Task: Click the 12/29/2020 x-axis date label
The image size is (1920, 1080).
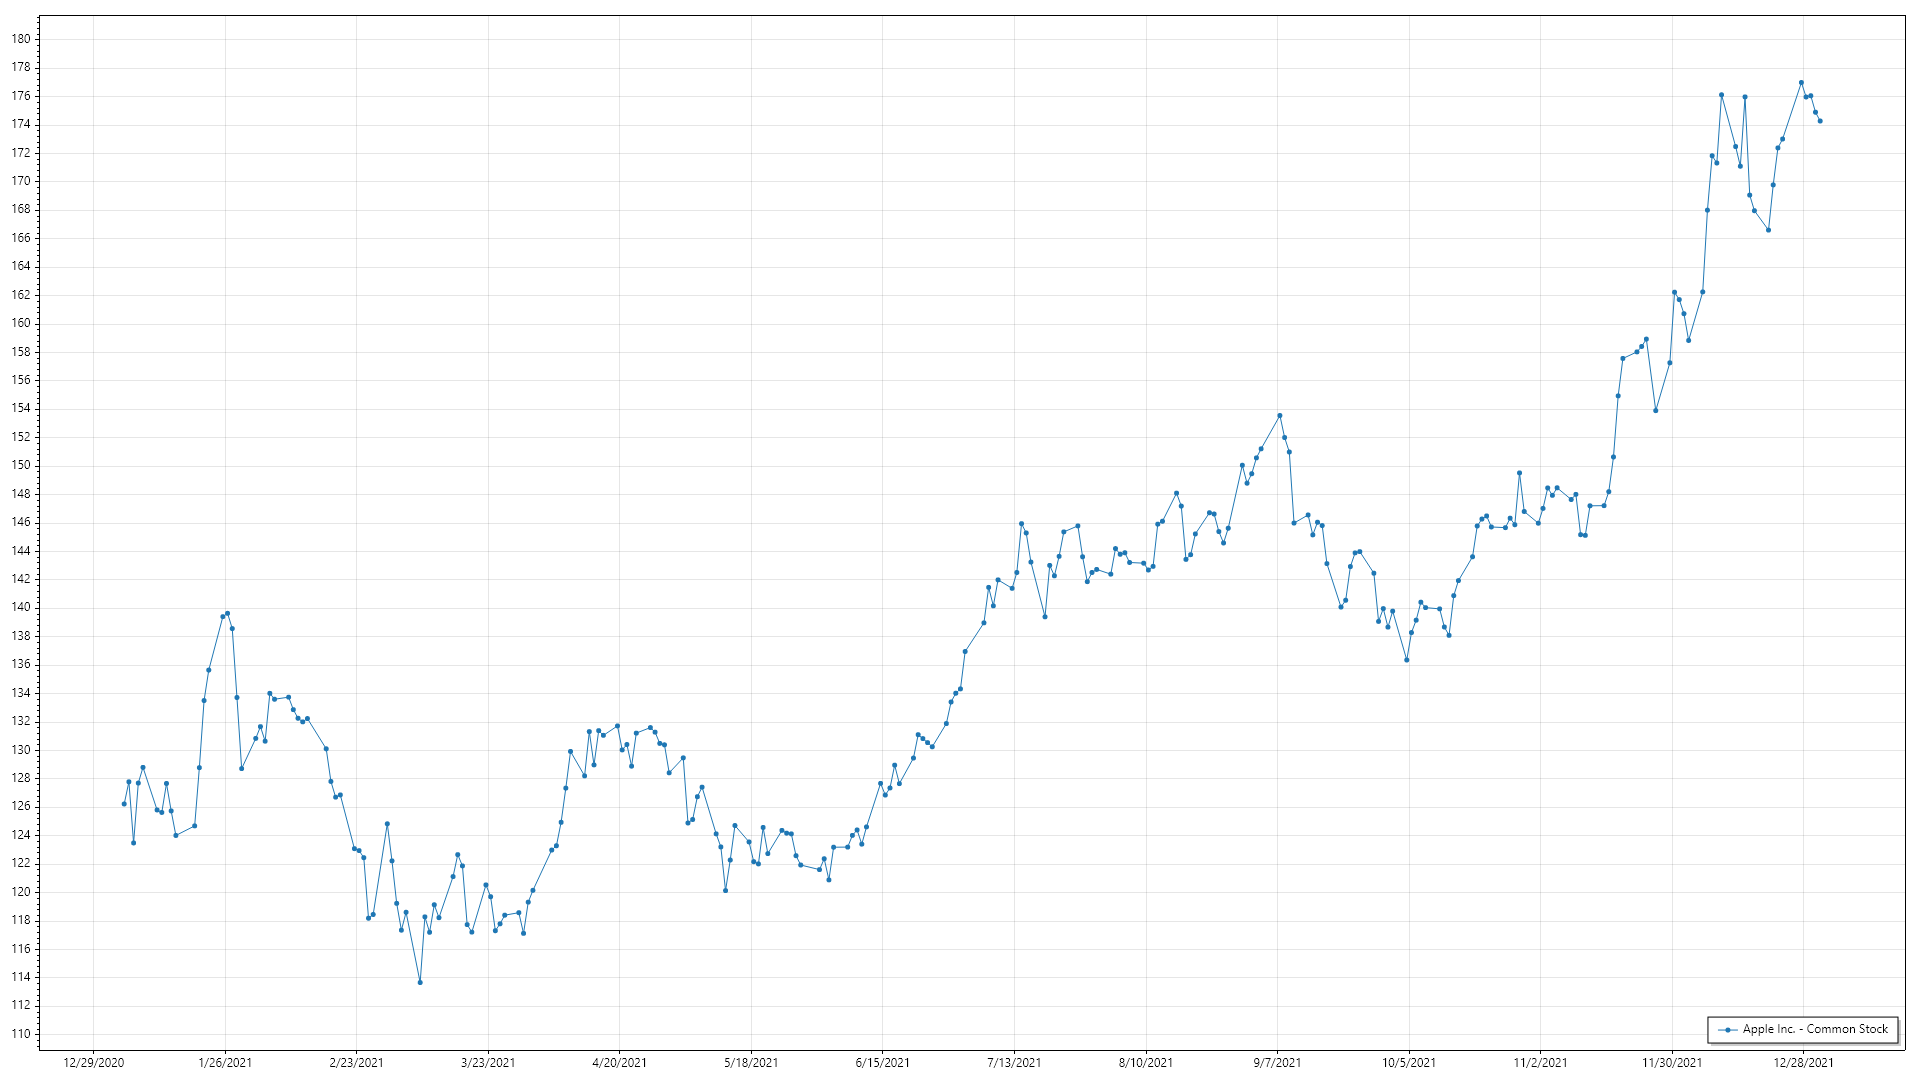Action: coord(94,1063)
